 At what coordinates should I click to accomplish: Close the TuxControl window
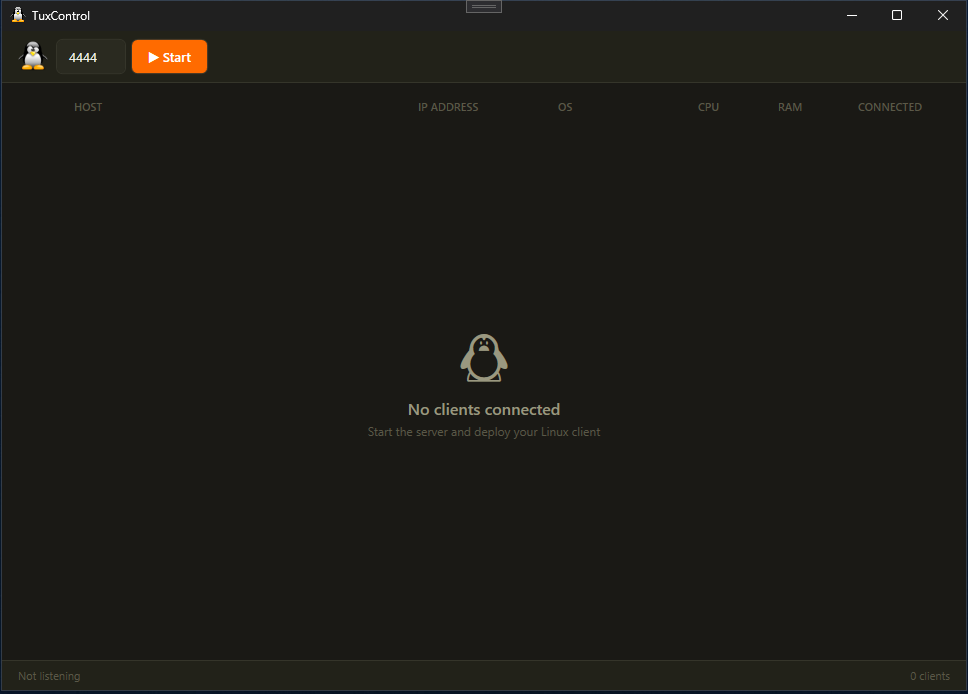(943, 15)
